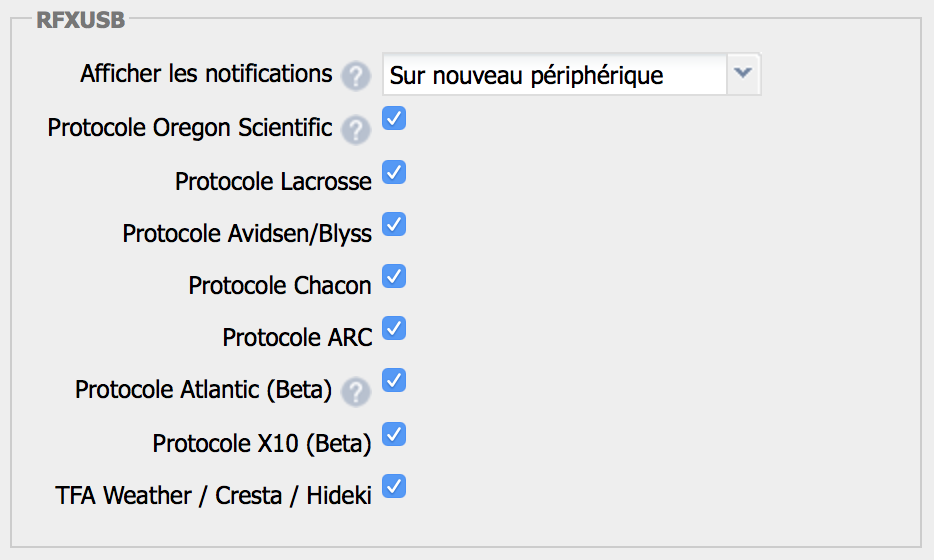Open the 'Sur nouveau périphérique' combo box
This screenshot has height=560, width=934.
pyautogui.click(x=571, y=74)
